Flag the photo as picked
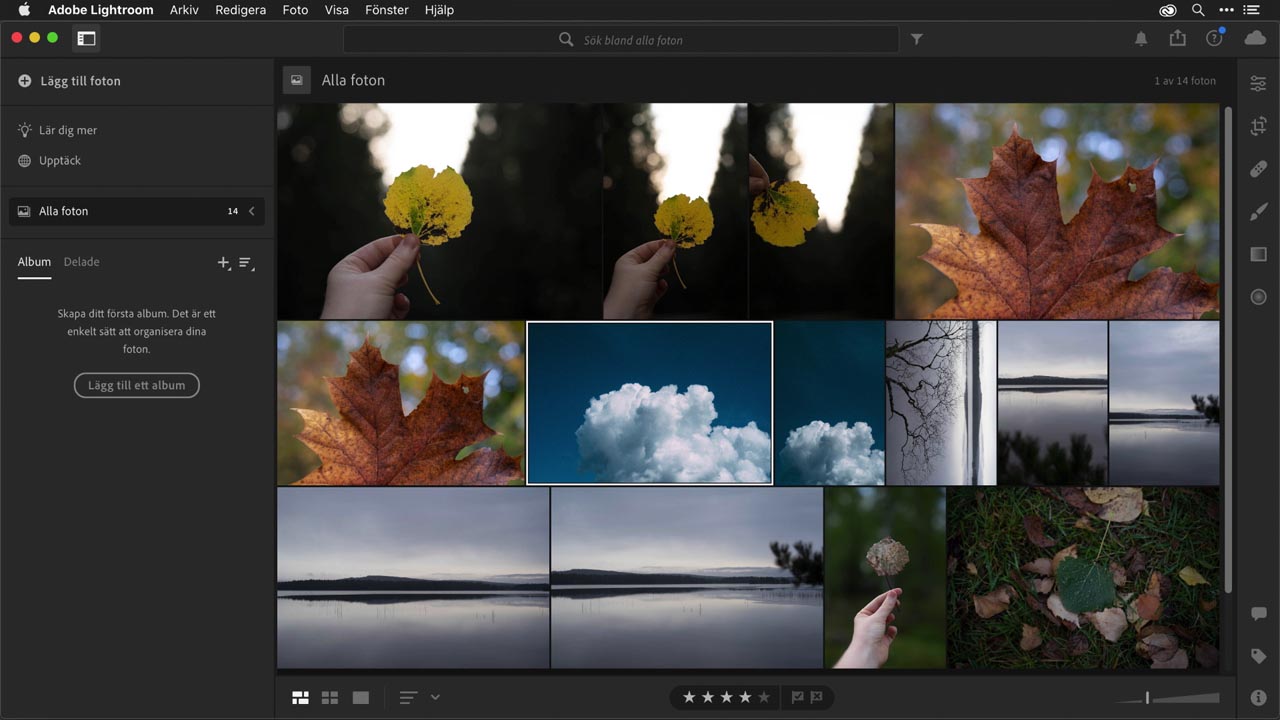The image size is (1280, 720). point(797,697)
